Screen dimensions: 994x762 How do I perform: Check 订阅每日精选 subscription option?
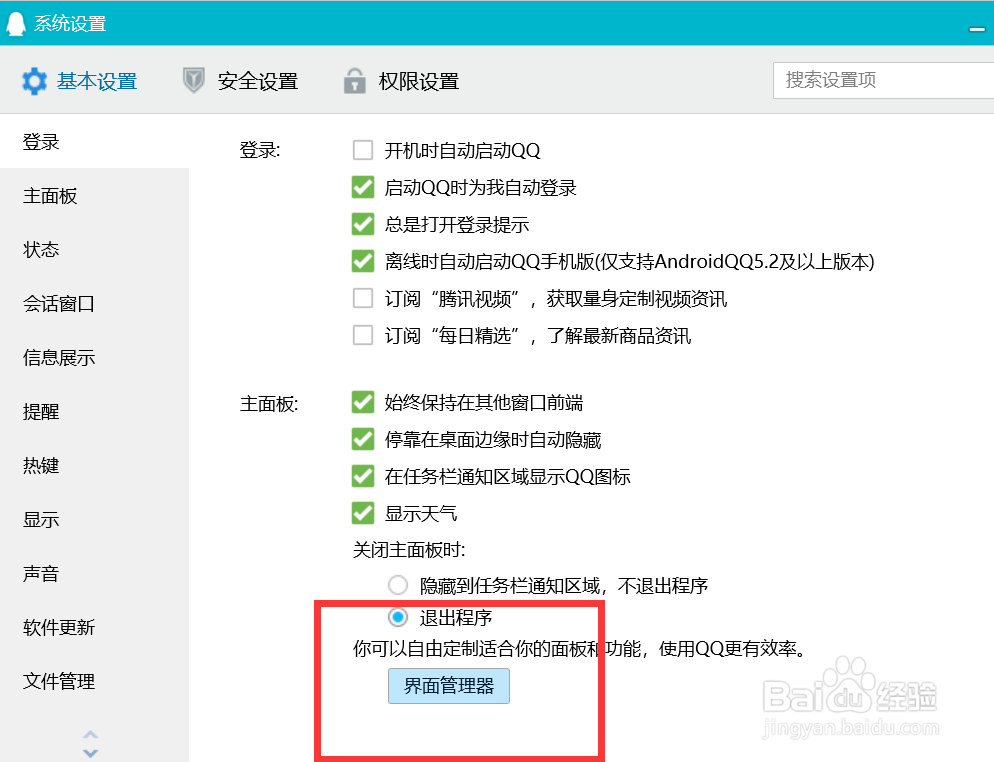pyautogui.click(x=363, y=335)
